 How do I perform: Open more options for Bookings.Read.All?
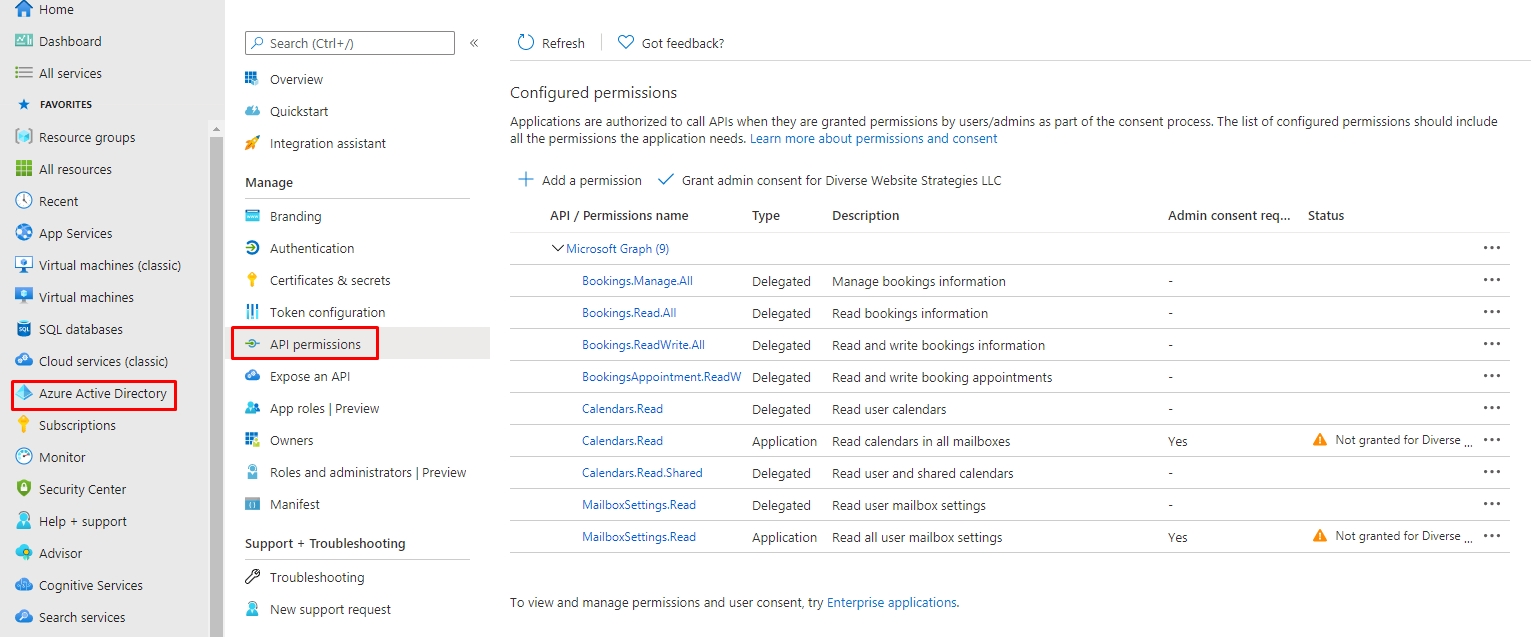pos(1492,312)
